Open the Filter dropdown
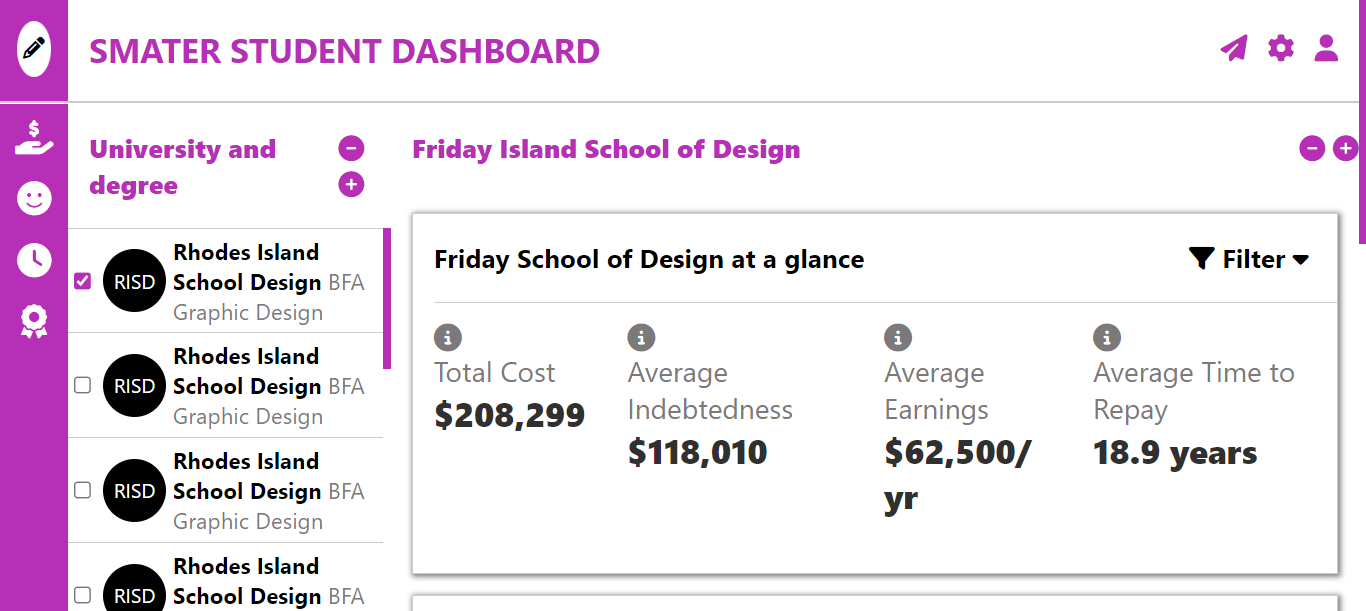 (x=1248, y=259)
